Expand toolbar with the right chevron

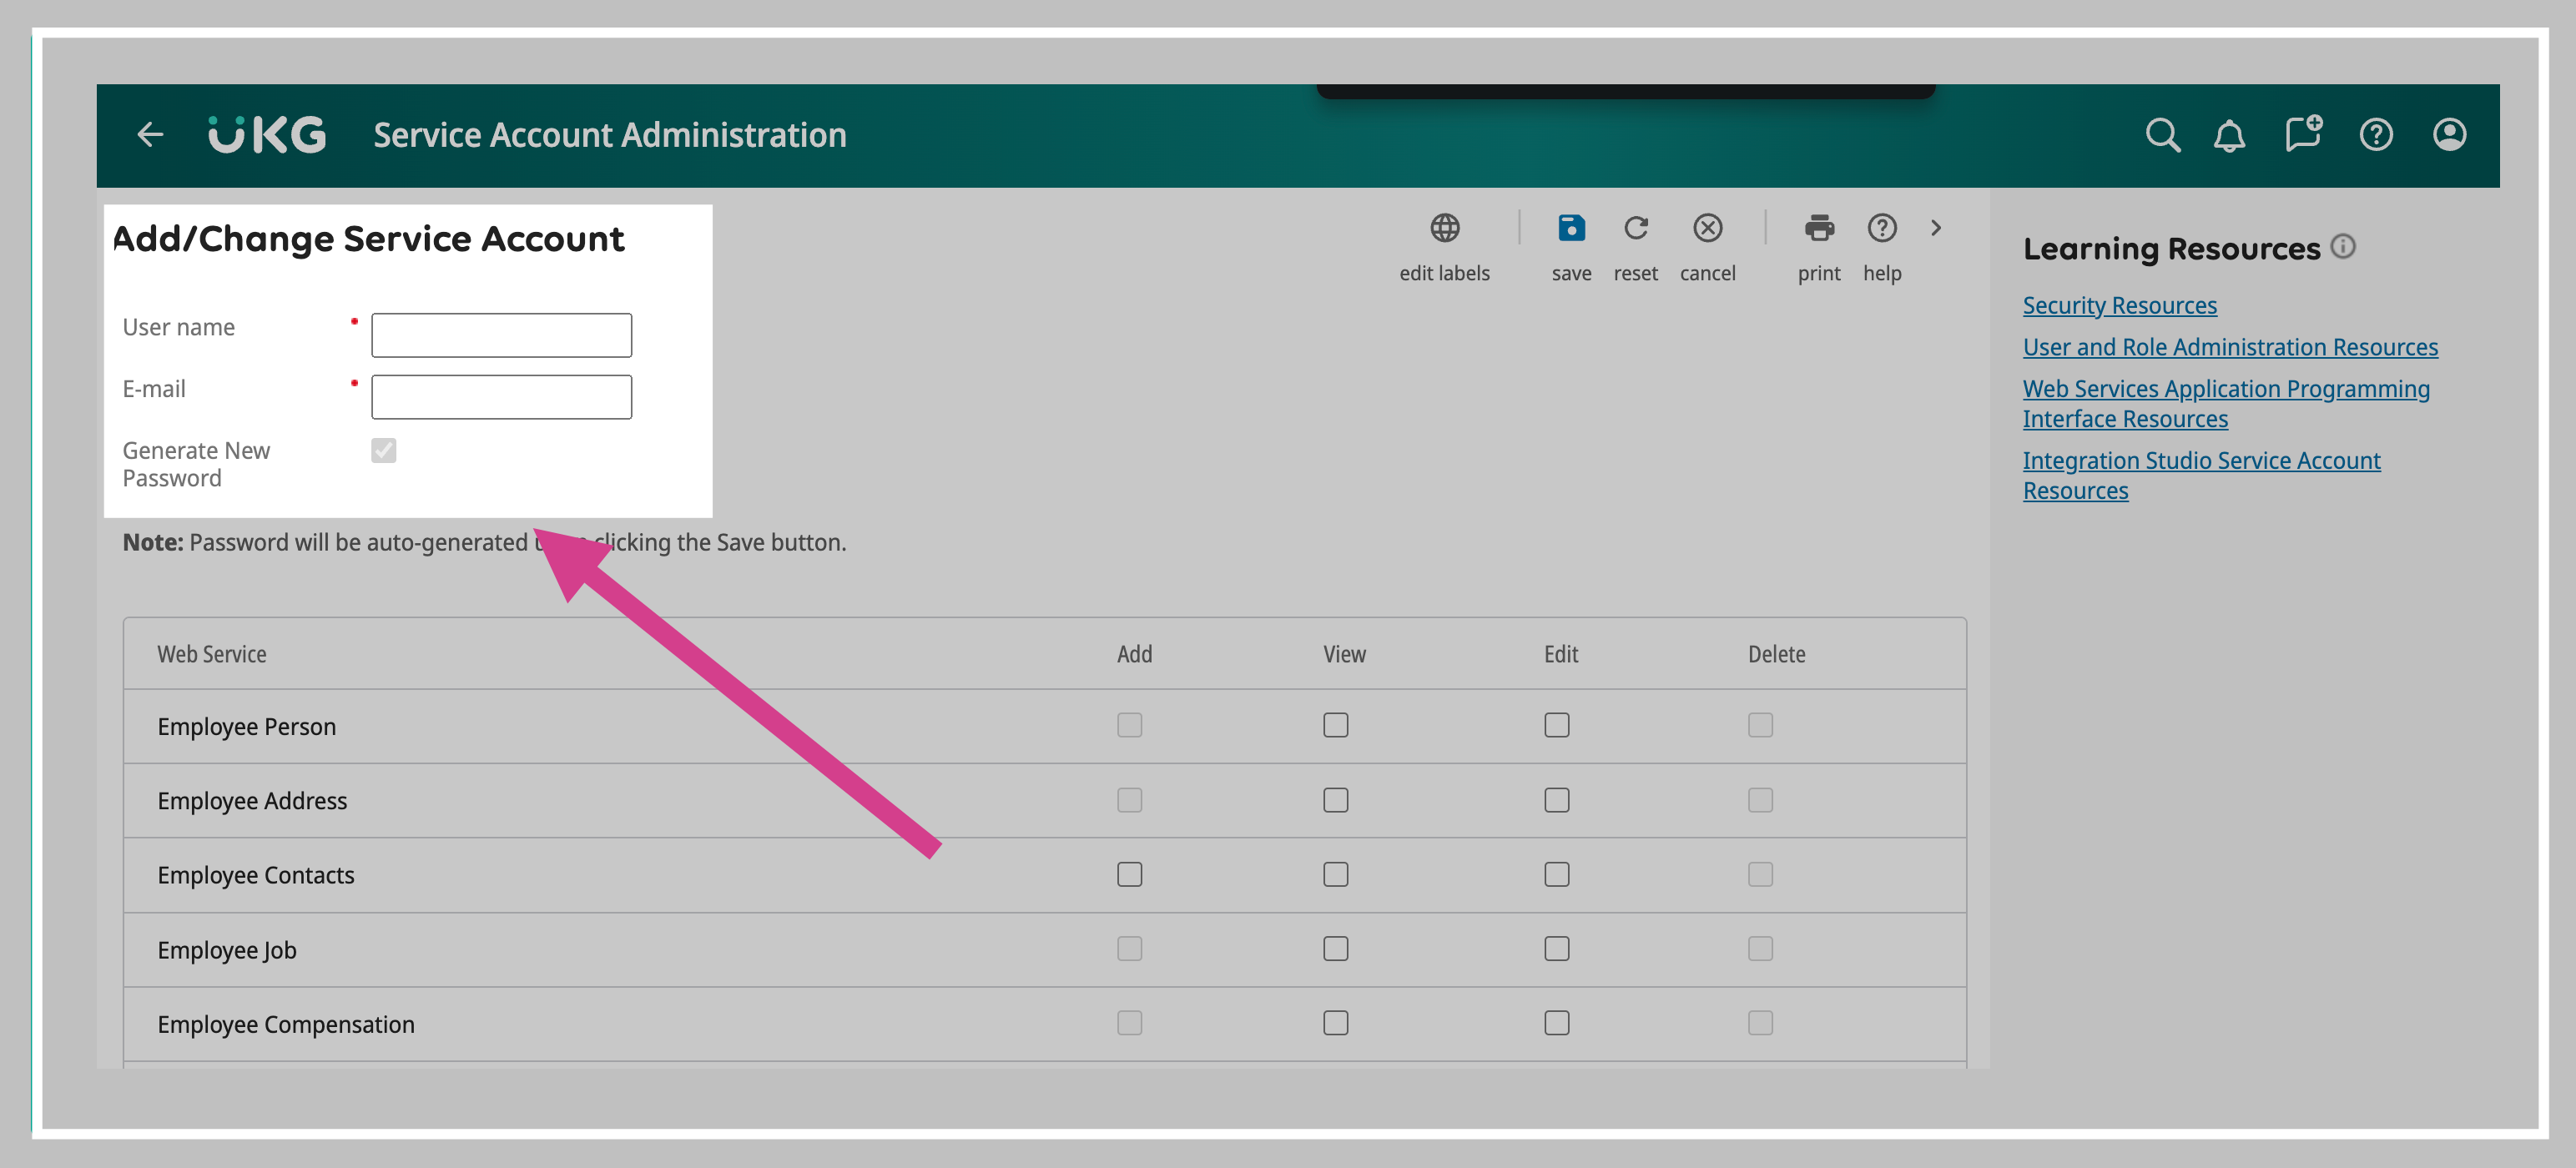point(1936,228)
